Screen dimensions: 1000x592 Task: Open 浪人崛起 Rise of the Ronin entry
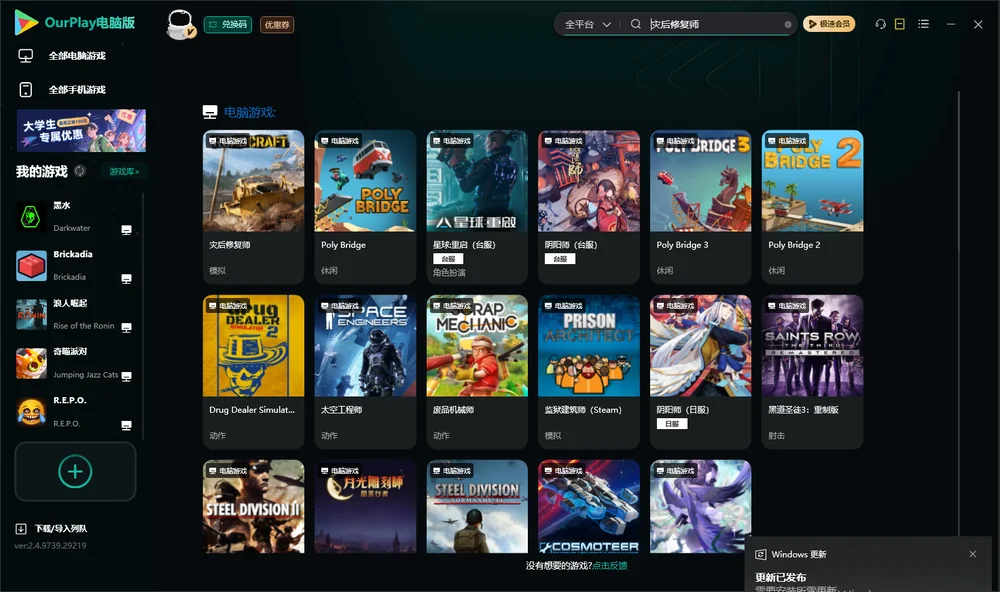click(x=75, y=314)
